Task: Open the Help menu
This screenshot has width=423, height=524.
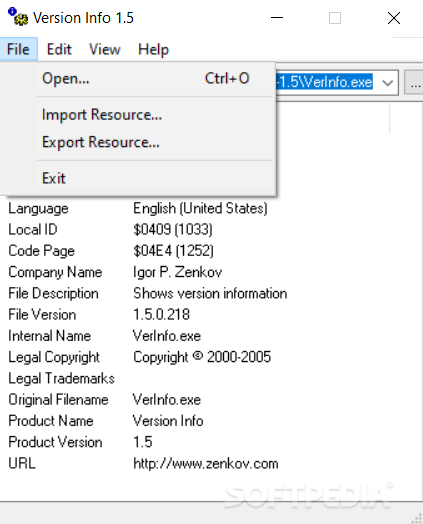Action: pos(153,49)
